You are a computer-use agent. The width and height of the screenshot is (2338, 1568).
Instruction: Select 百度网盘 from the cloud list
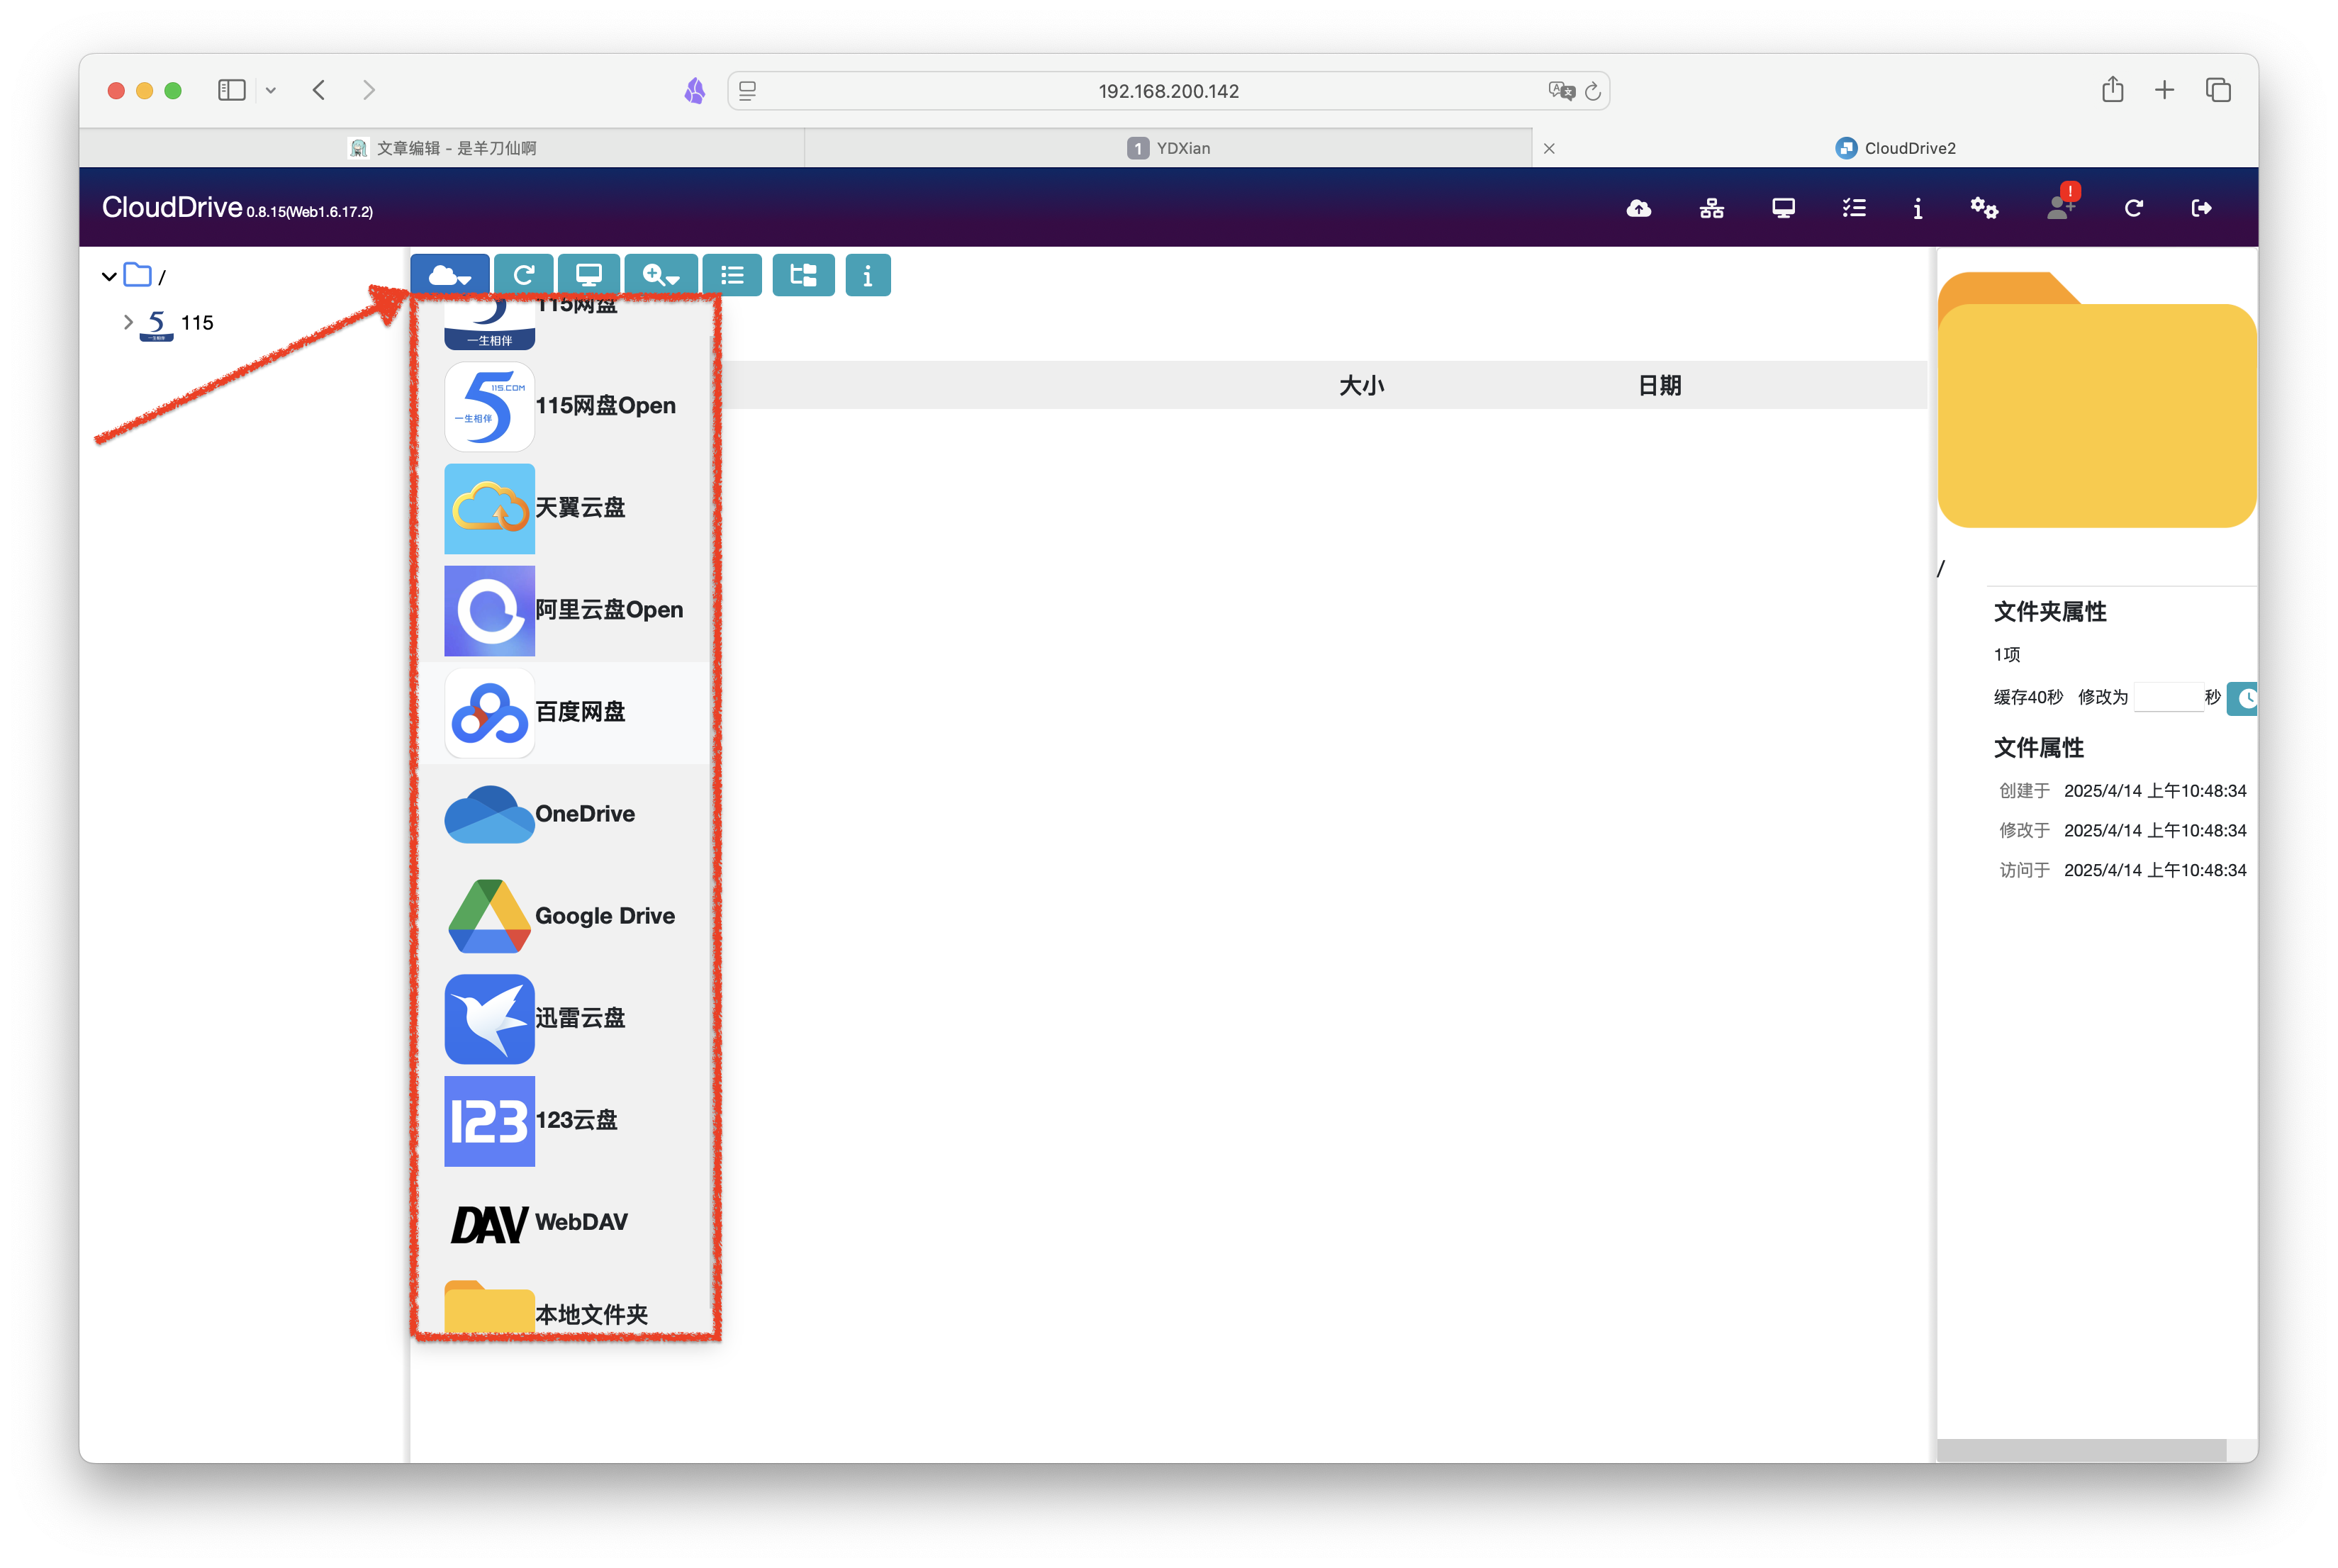pyautogui.click(x=564, y=712)
